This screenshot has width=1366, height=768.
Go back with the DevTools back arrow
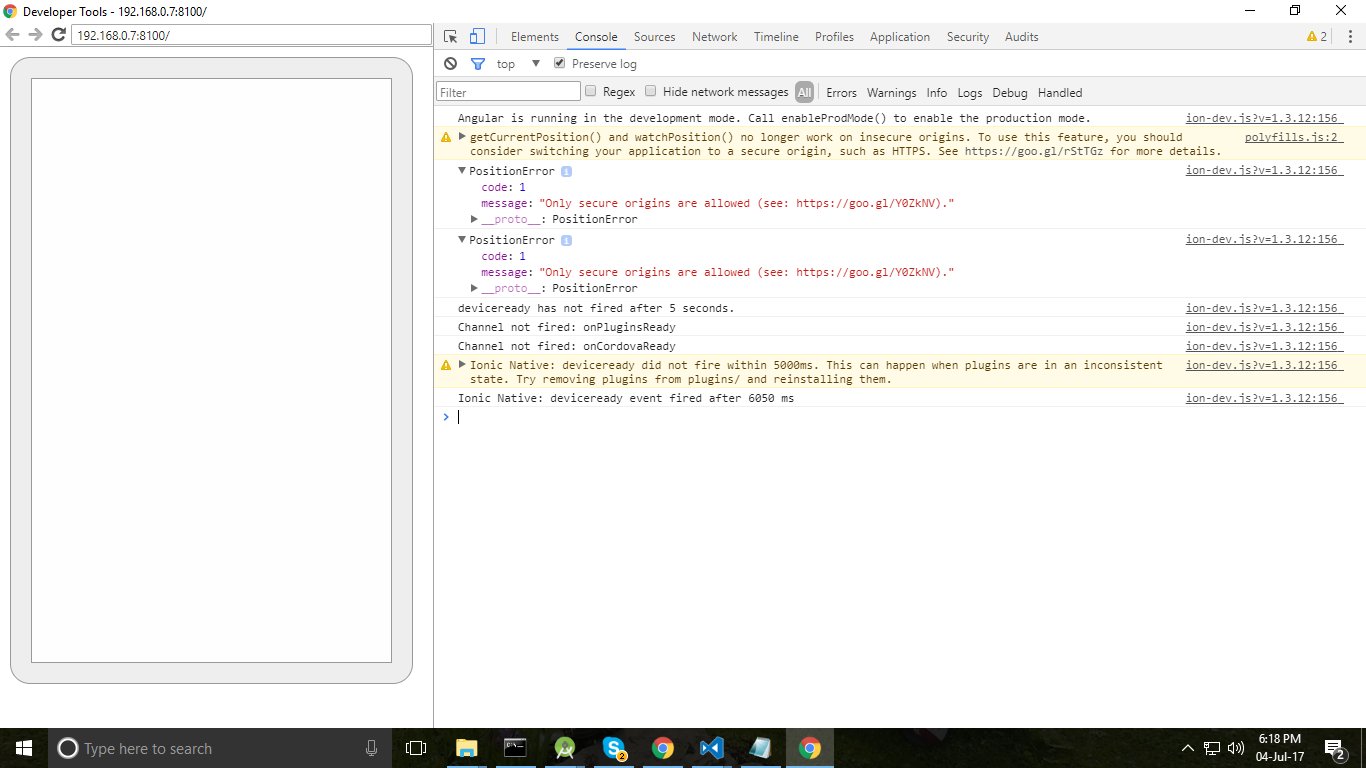[13, 35]
